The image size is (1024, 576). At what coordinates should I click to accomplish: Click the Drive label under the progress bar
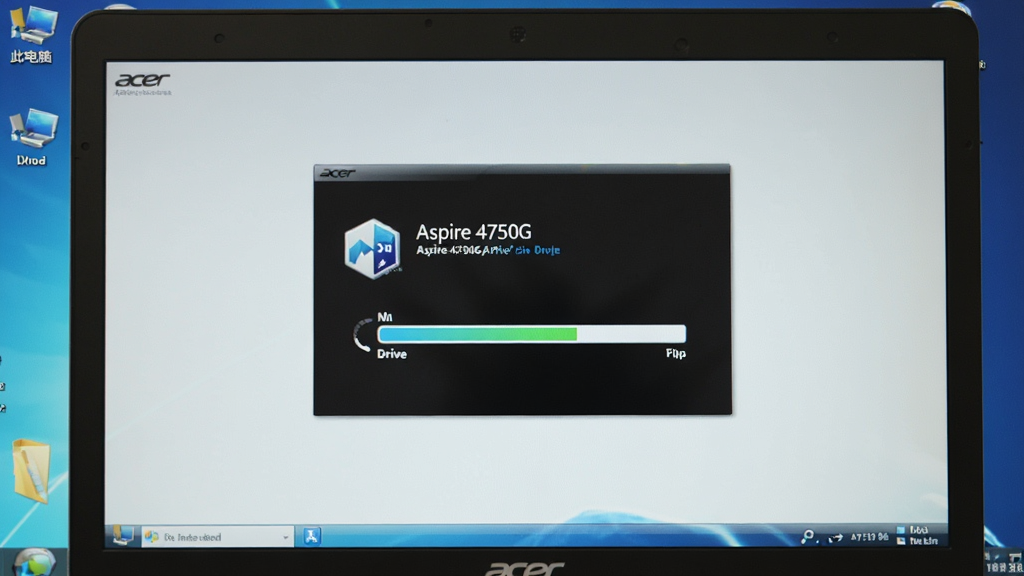392,354
